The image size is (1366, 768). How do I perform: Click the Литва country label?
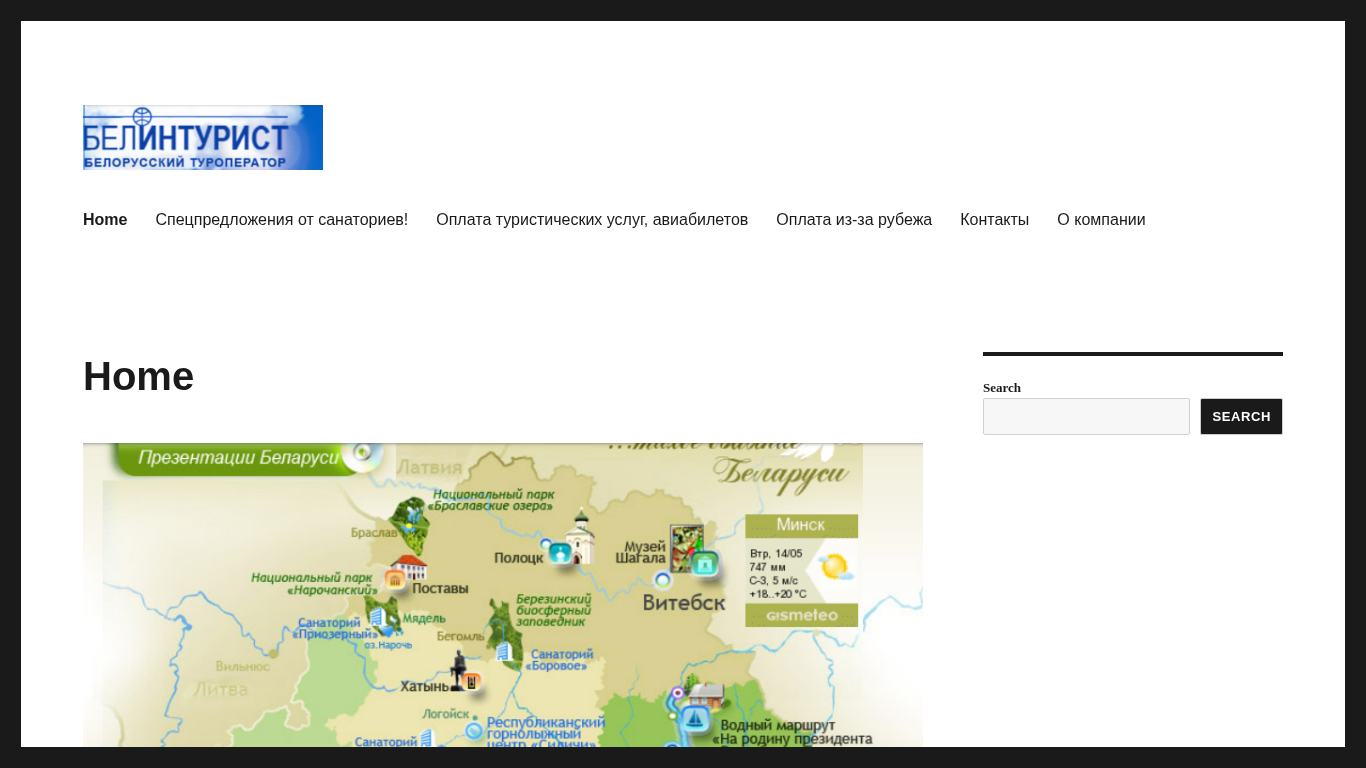tap(221, 689)
